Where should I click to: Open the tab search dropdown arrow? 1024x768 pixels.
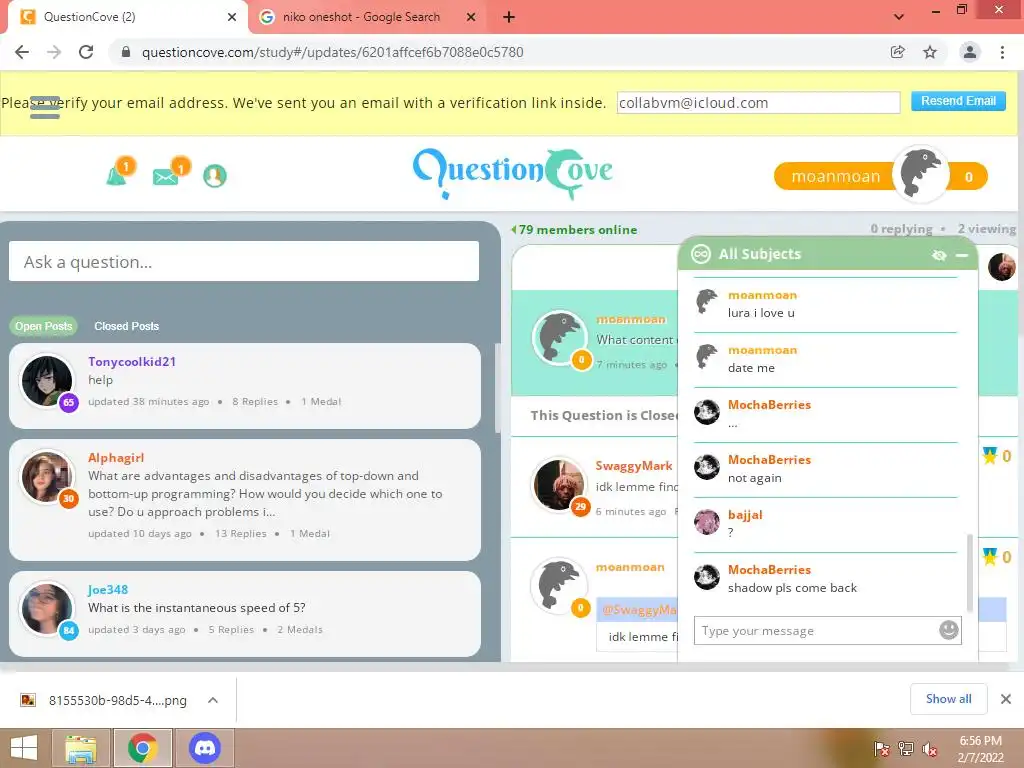[x=899, y=17]
